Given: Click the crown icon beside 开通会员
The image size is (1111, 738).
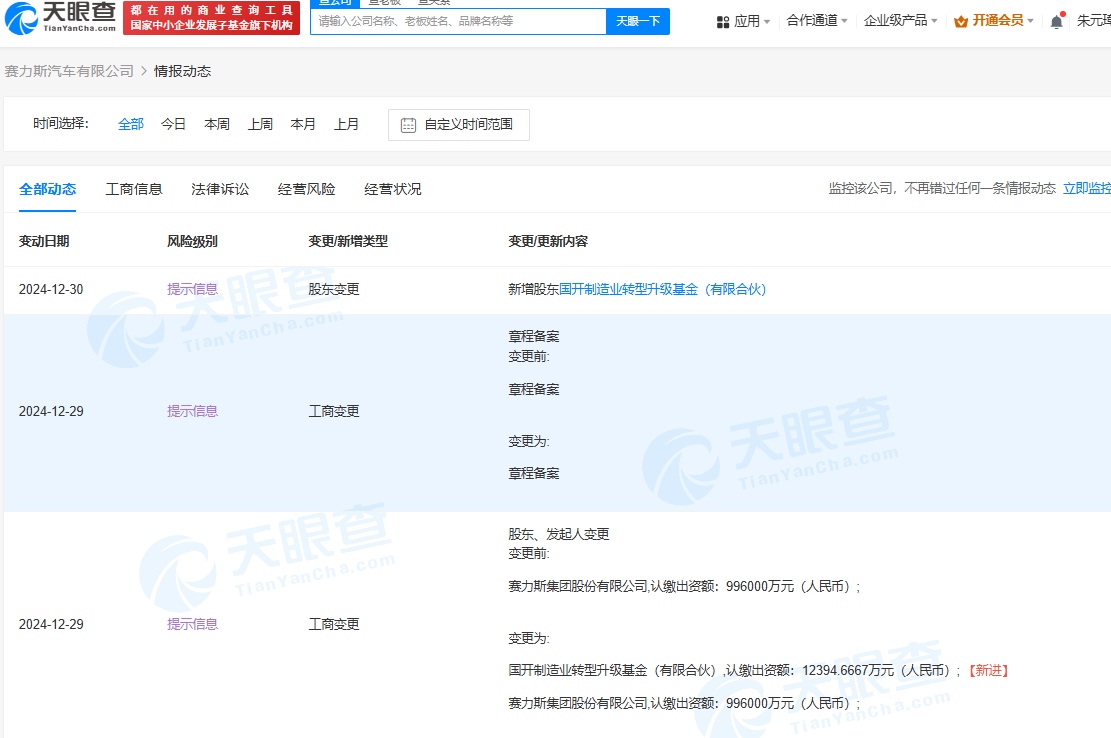Looking at the screenshot, I should (962, 19).
